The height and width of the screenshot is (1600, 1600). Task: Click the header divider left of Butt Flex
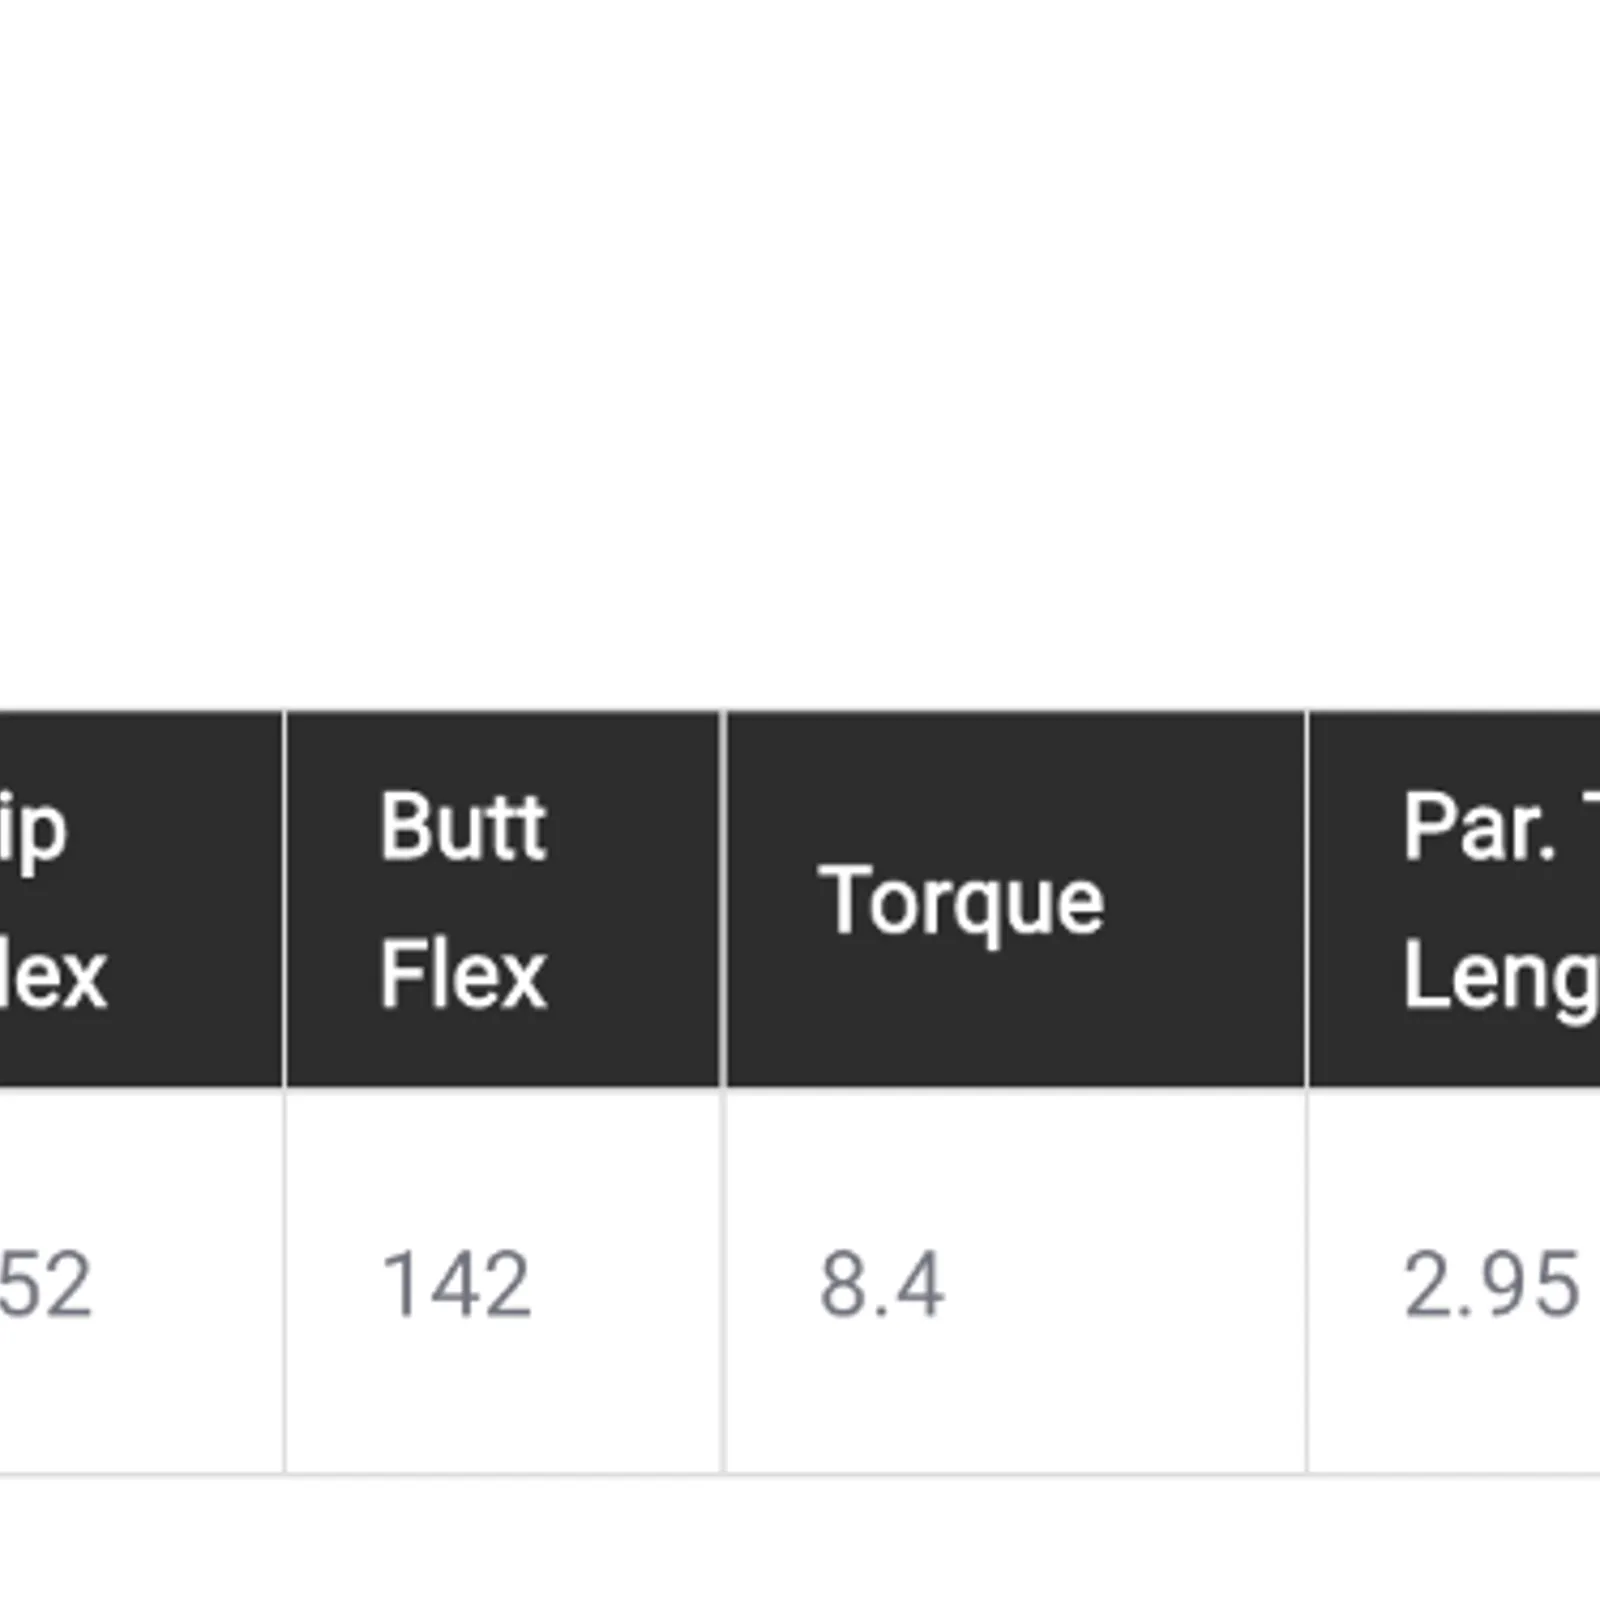(x=284, y=899)
